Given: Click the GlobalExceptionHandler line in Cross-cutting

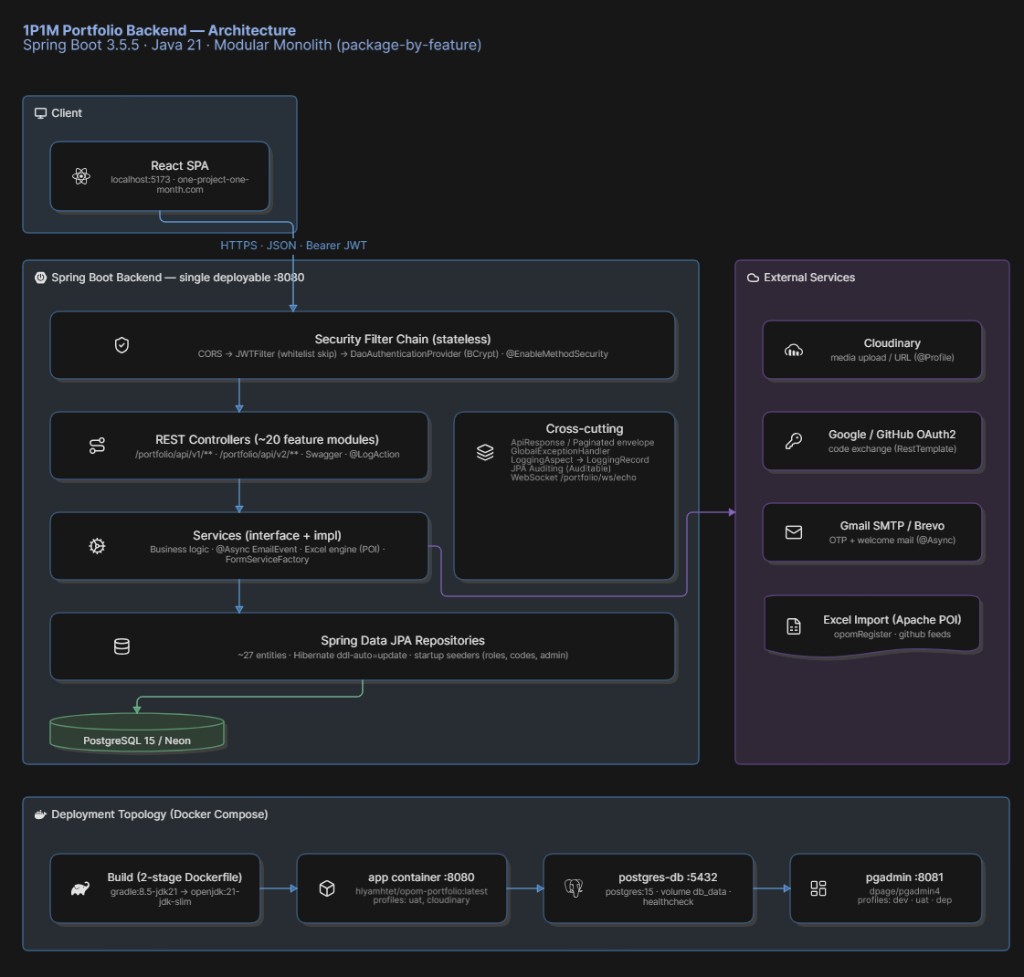Looking at the screenshot, I should point(560,451).
